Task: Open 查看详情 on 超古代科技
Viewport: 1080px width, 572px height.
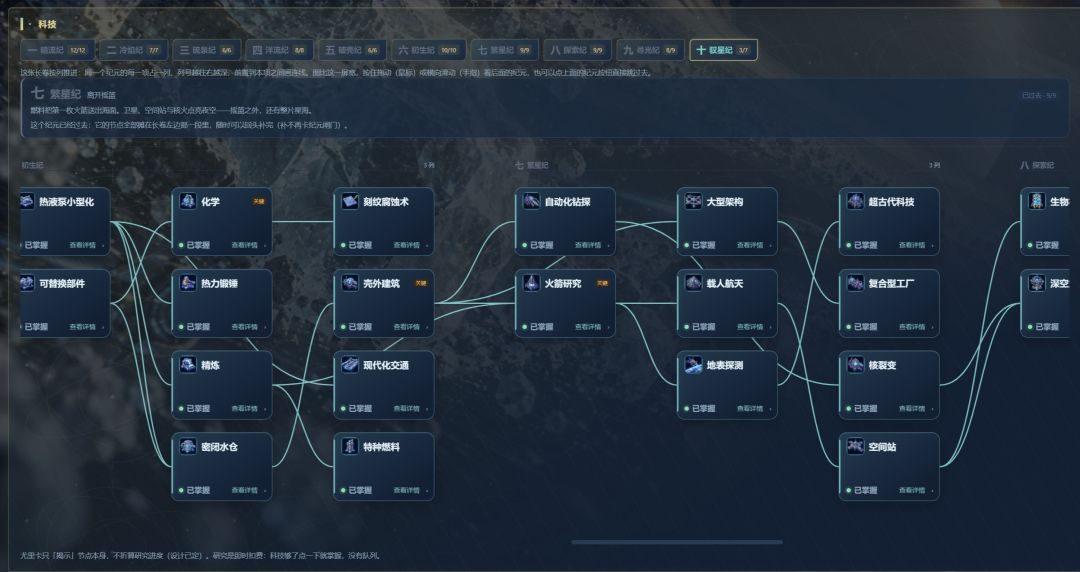Action: (914, 245)
